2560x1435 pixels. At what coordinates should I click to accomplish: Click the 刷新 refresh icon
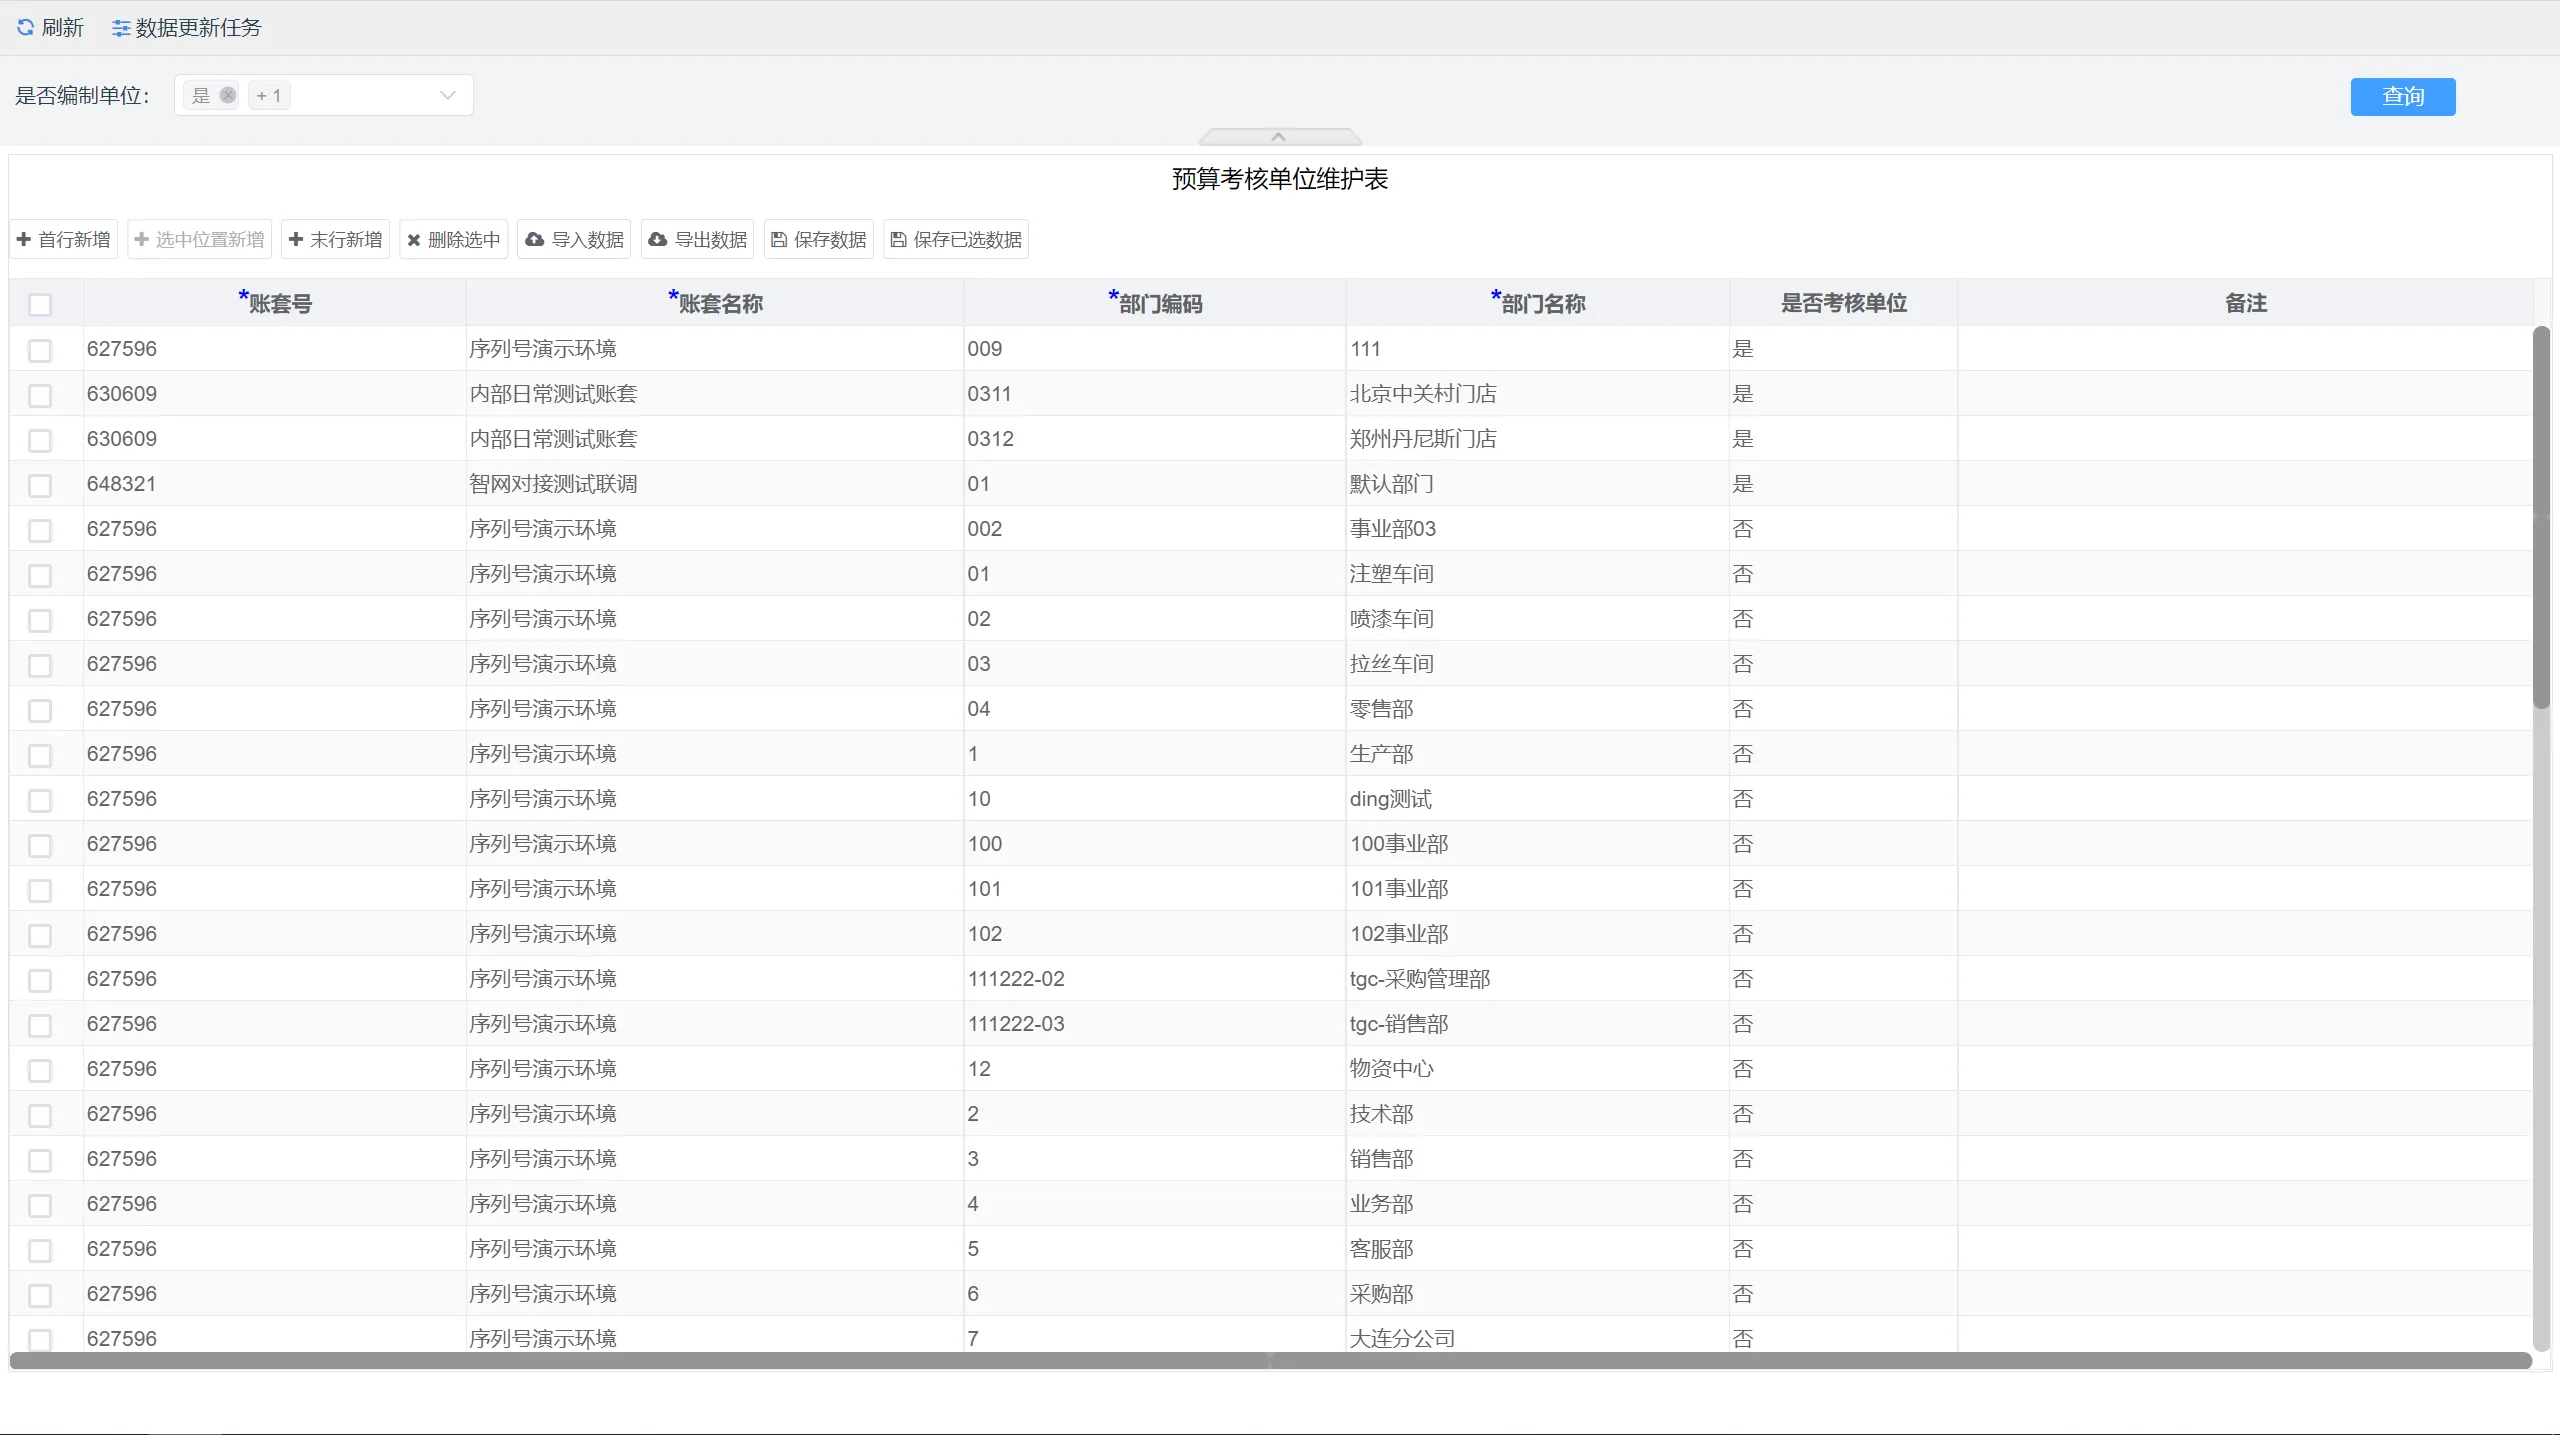point(25,28)
